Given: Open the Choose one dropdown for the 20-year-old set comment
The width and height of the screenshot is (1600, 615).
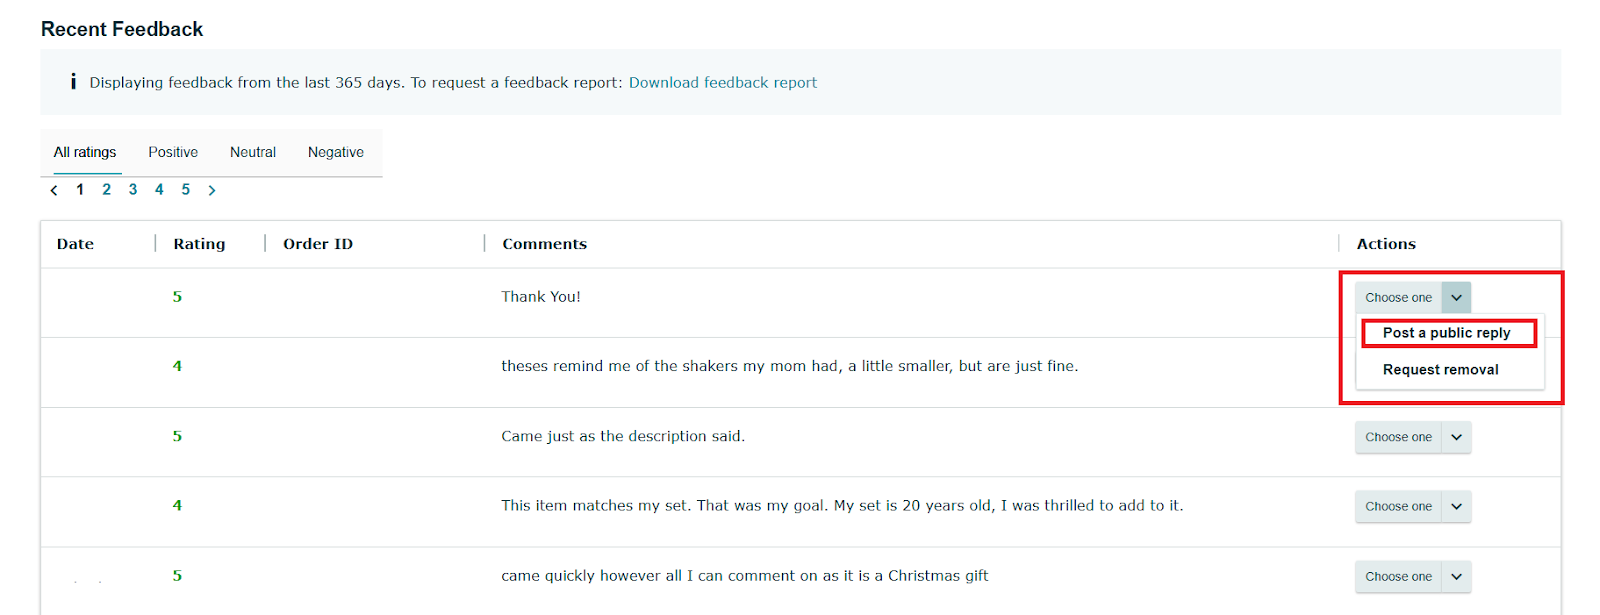Looking at the screenshot, I should pos(1412,506).
